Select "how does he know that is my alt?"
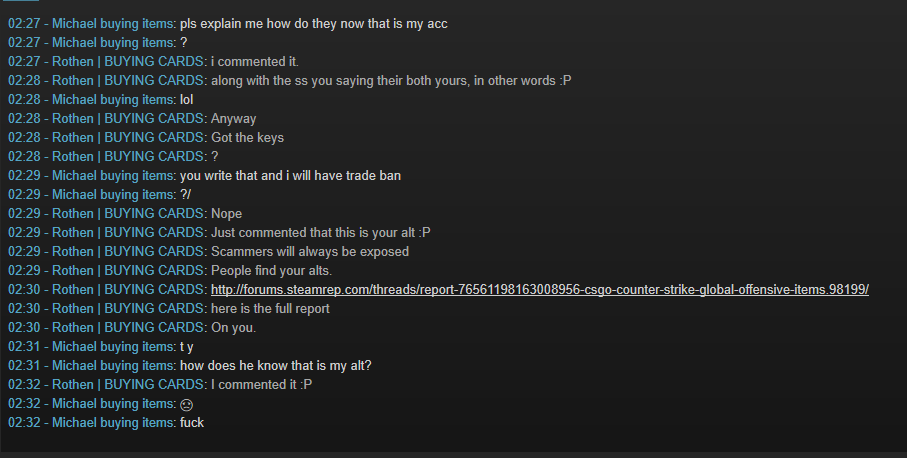The height and width of the screenshot is (458, 907). tap(275, 365)
